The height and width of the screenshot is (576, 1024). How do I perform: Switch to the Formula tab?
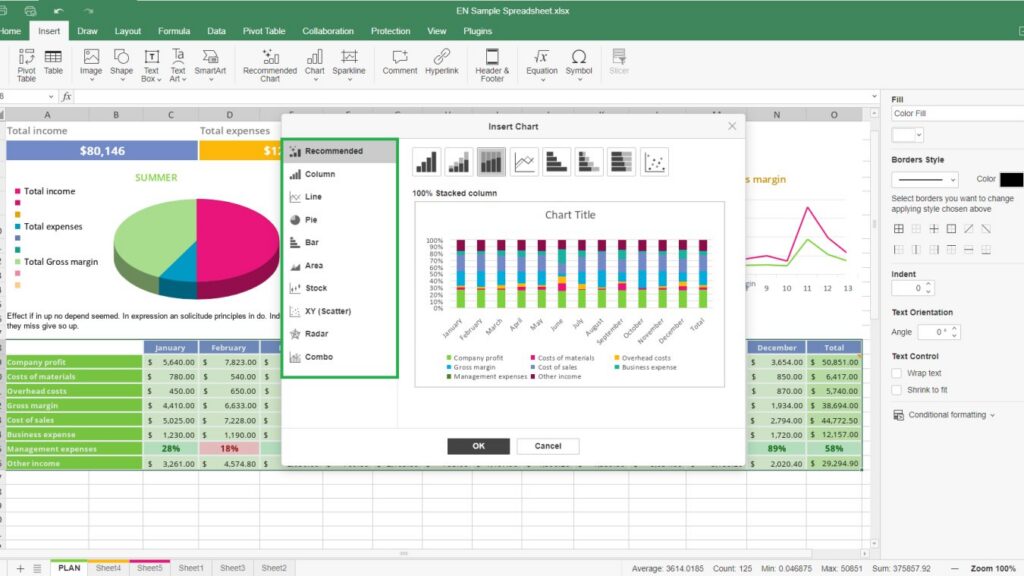click(174, 31)
